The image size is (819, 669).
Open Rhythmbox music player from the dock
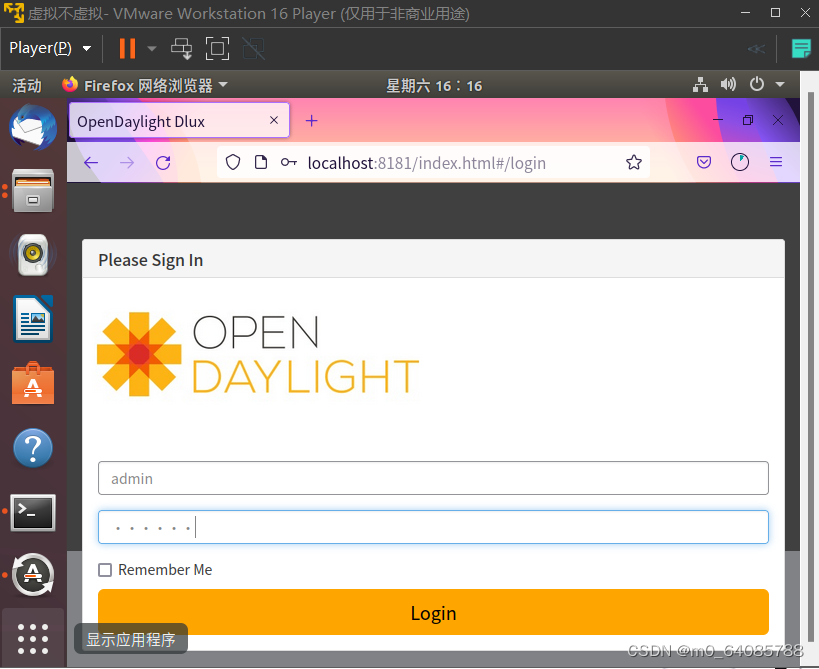33,255
